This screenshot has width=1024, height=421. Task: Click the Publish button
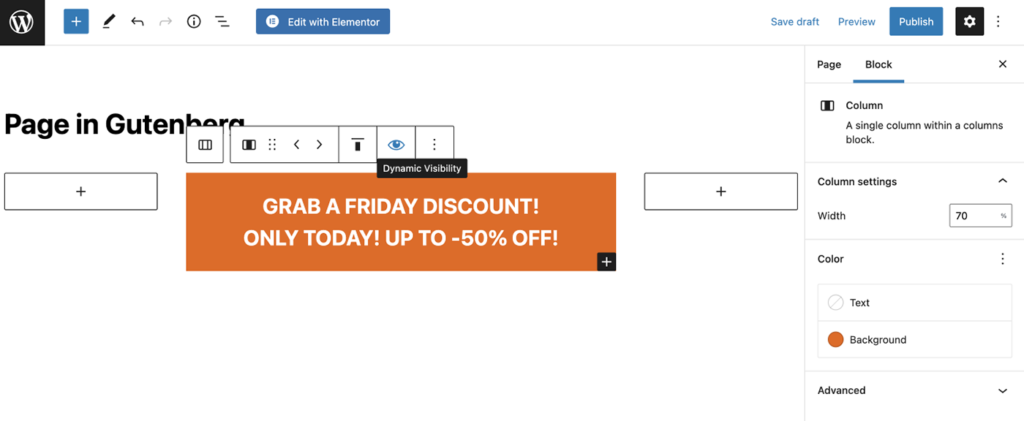(x=916, y=22)
